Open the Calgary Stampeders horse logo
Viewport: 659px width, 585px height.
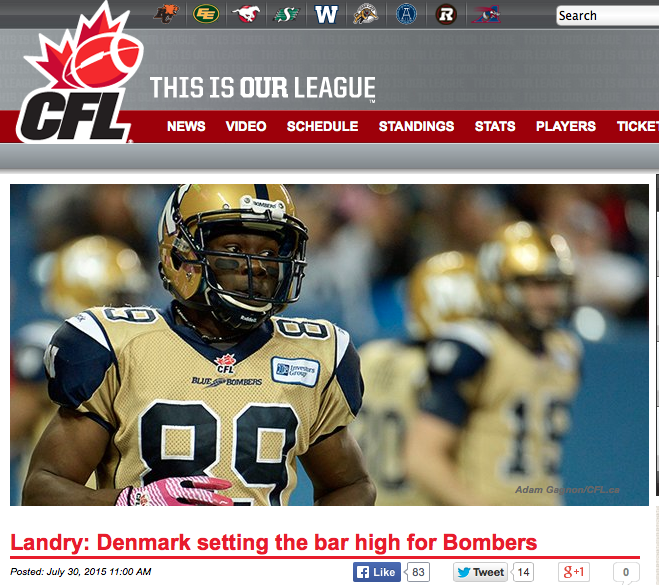tap(246, 14)
